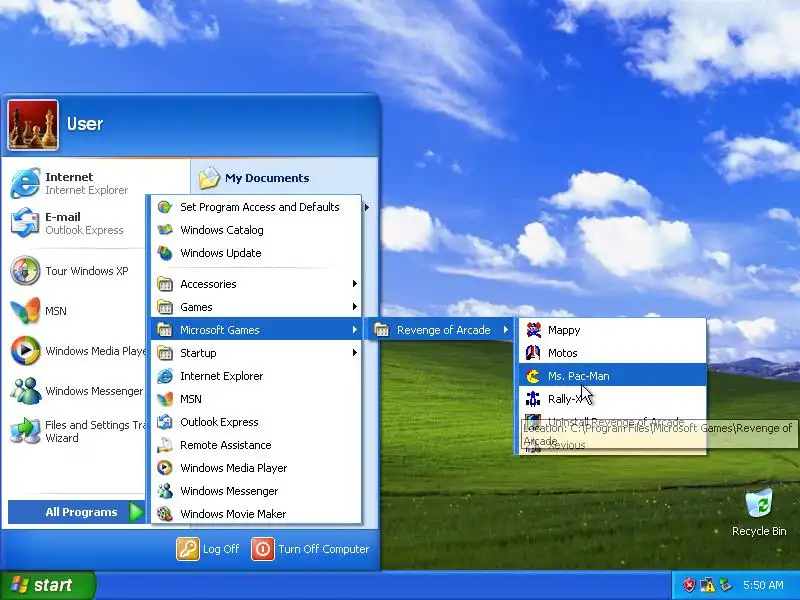Click the chess user account picture

pos(33,125)
